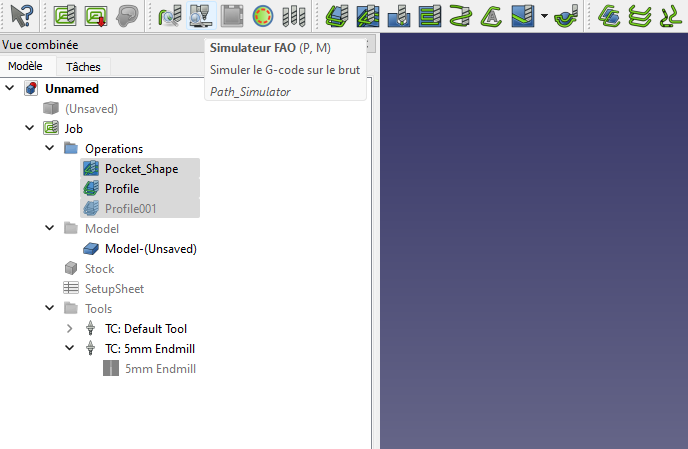The image size is (688, 449).
Task: Click the stacked green paths Array icon
Action: (640, 15)
